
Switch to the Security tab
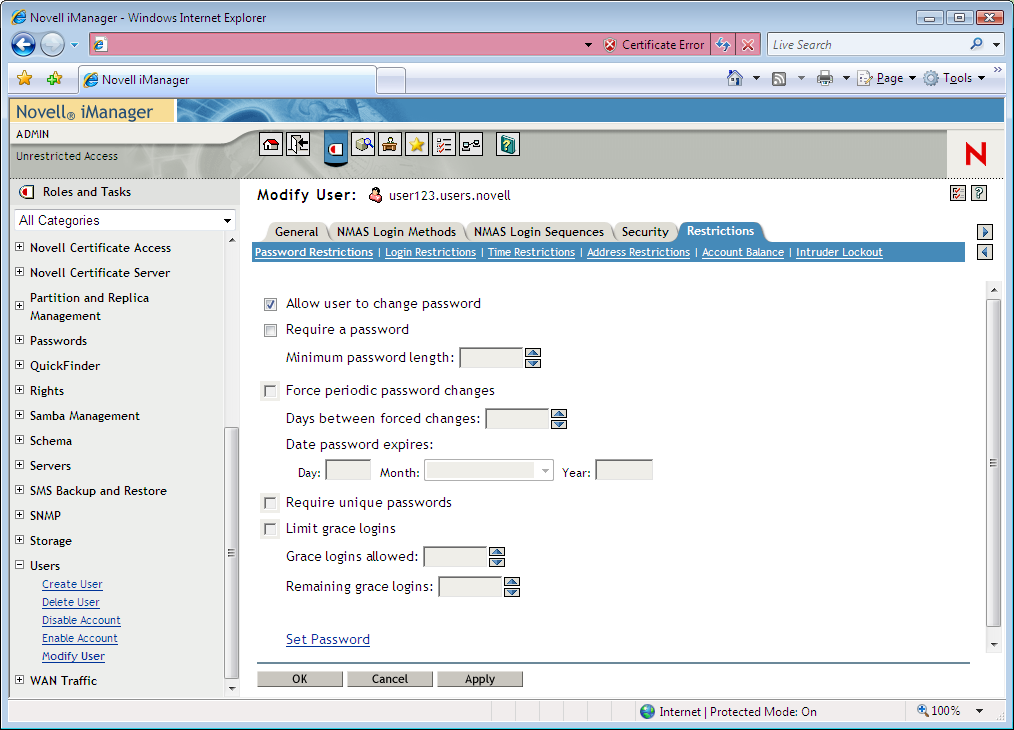(x=644, y=232)
